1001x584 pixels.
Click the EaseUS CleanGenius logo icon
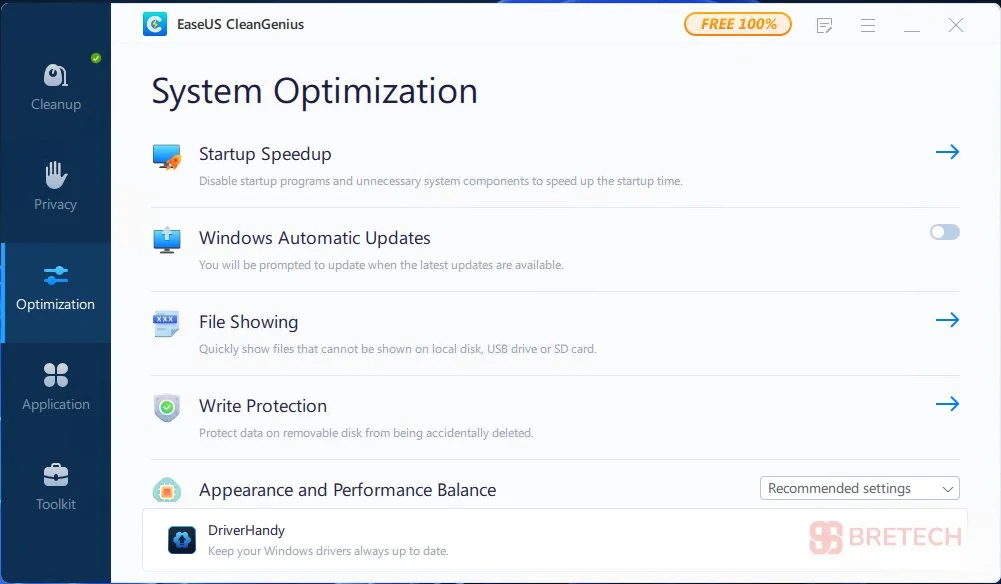click(155, 24)
